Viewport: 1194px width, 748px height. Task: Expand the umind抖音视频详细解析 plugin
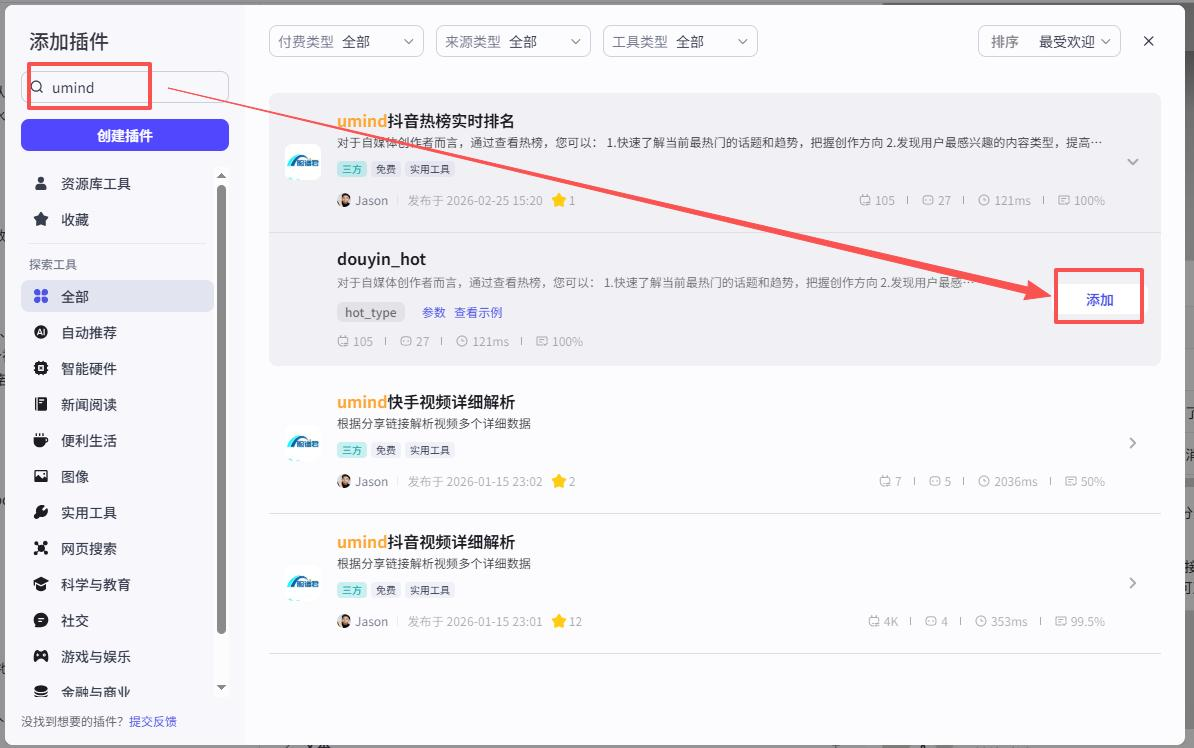tap(1132, 583)
